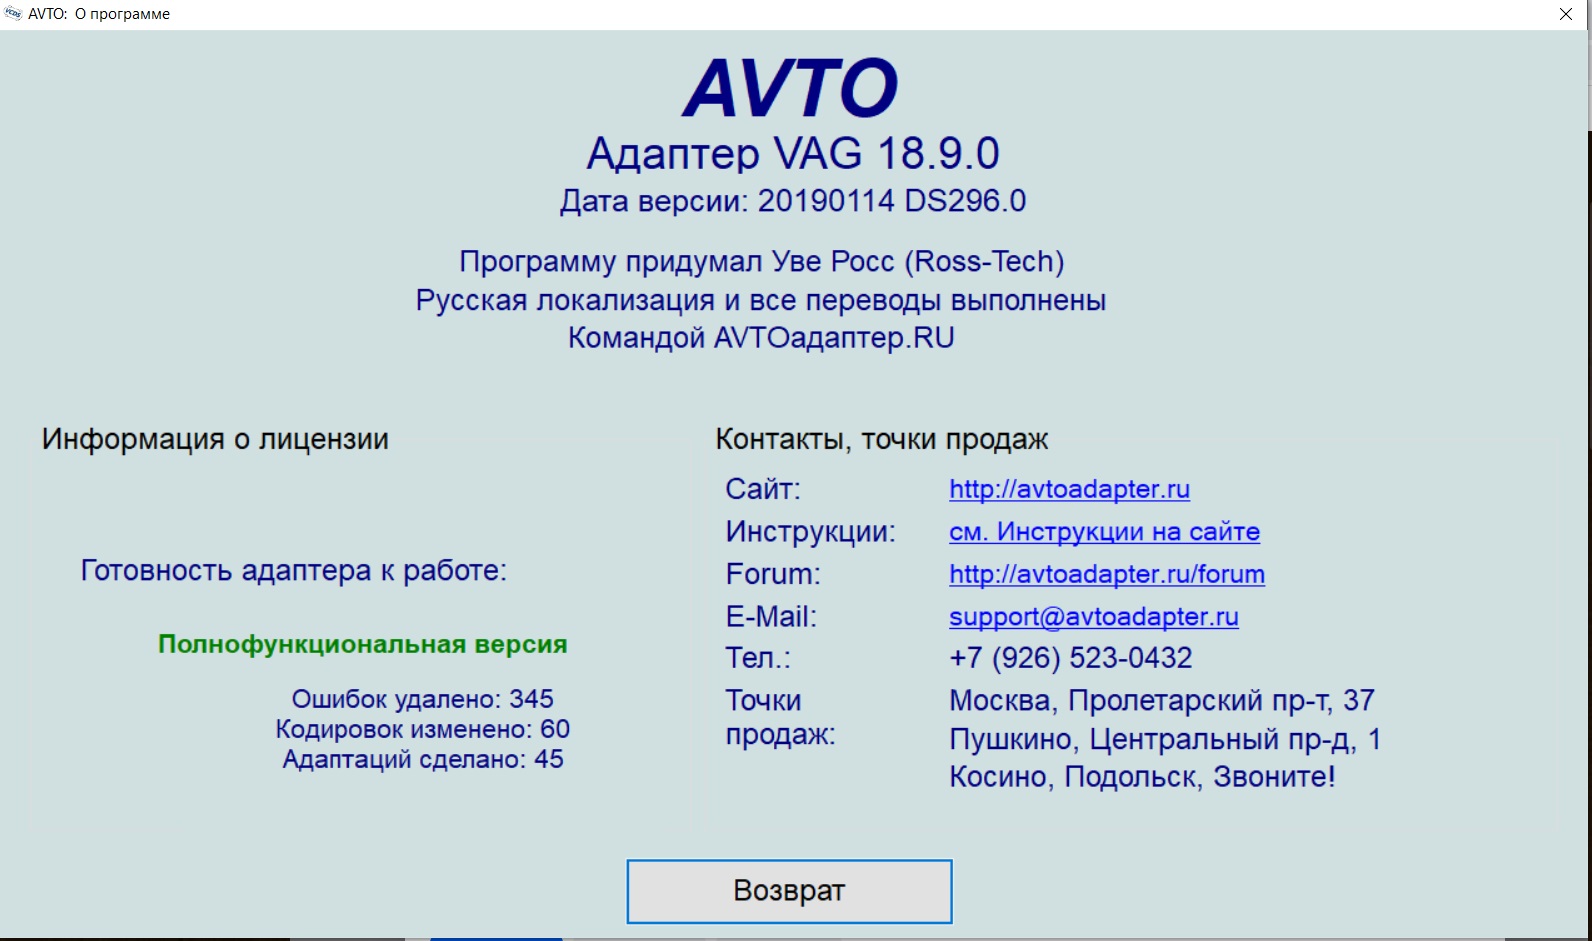Click Информация о лицензии heading
Viewport: 1592px width, 941px height.
[x=215, y=439]
